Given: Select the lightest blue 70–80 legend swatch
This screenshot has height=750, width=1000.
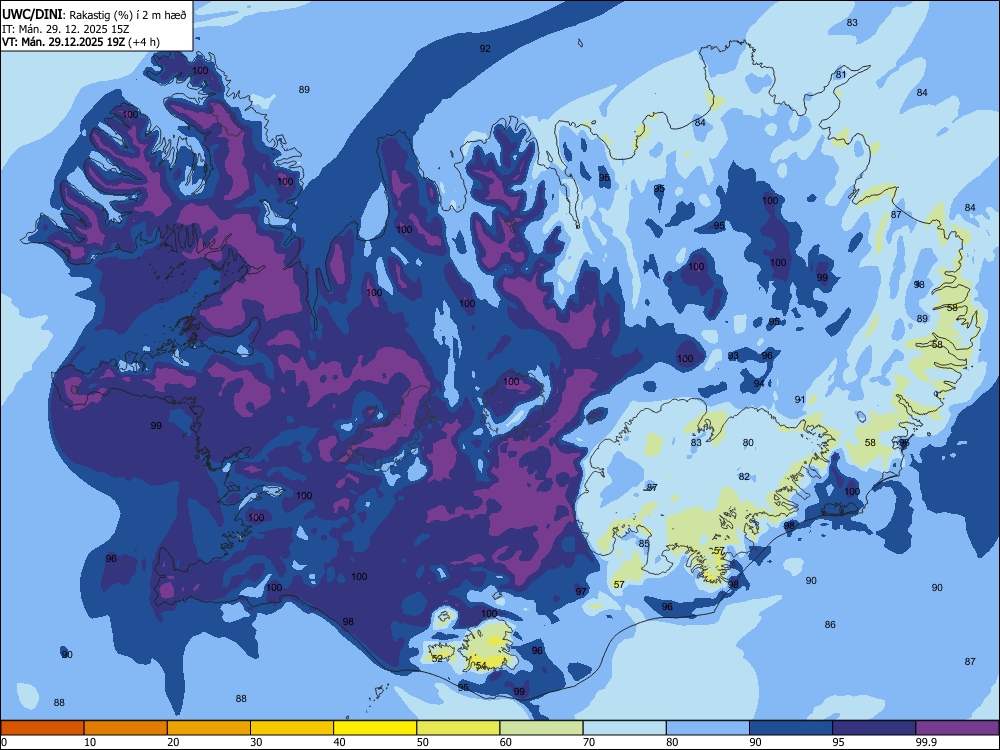Looking at the screenshot, I should click(x=625, y=728).
